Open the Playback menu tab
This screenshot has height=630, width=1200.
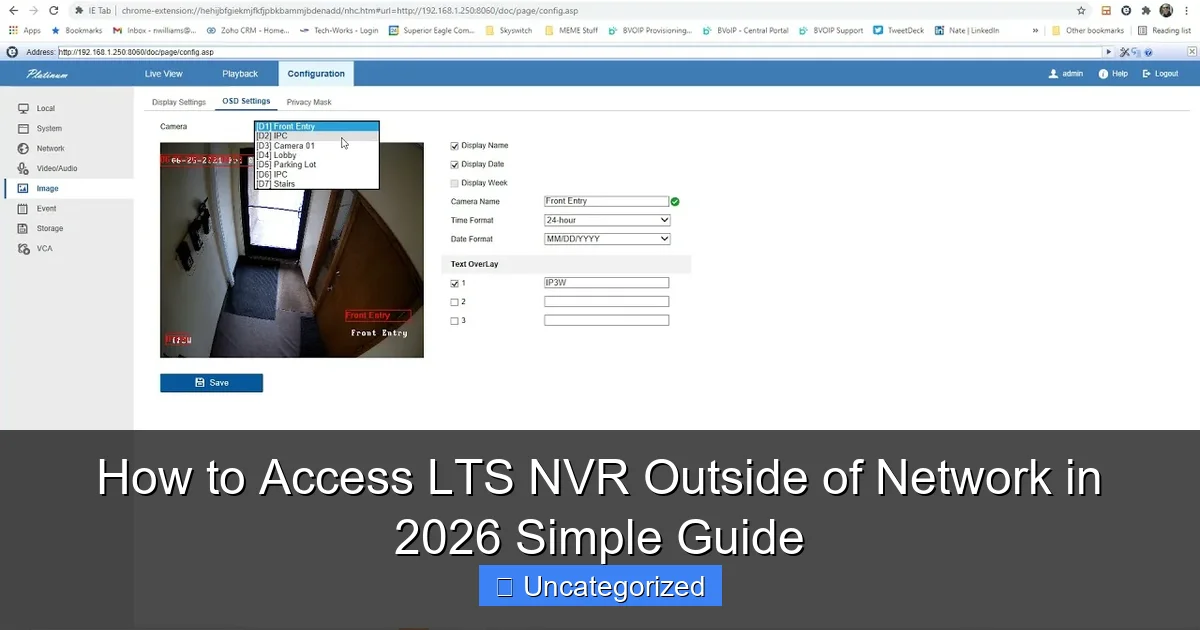pos(240,73)
